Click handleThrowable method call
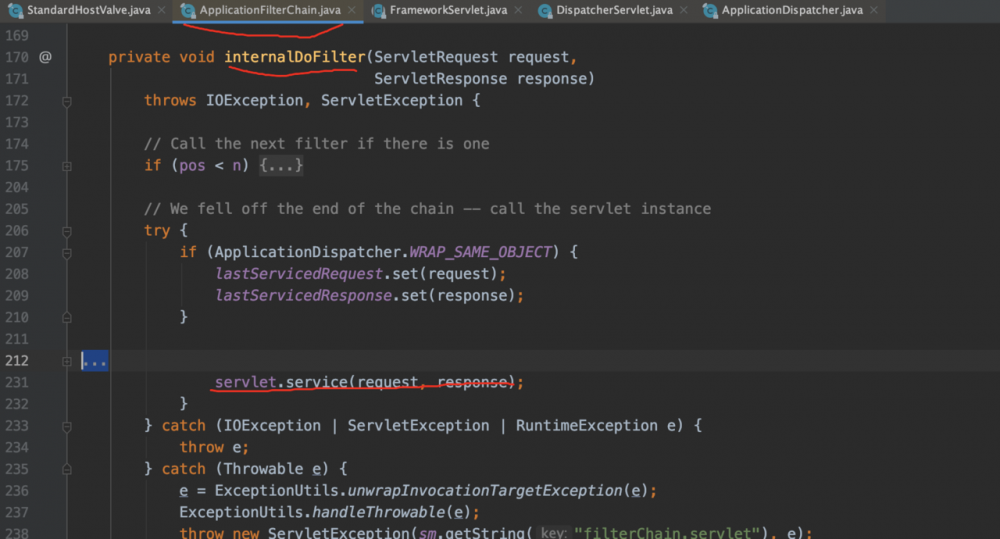The height and width of the screenshot is (539, 1000). pyautogui.click(x=378, y=512)
